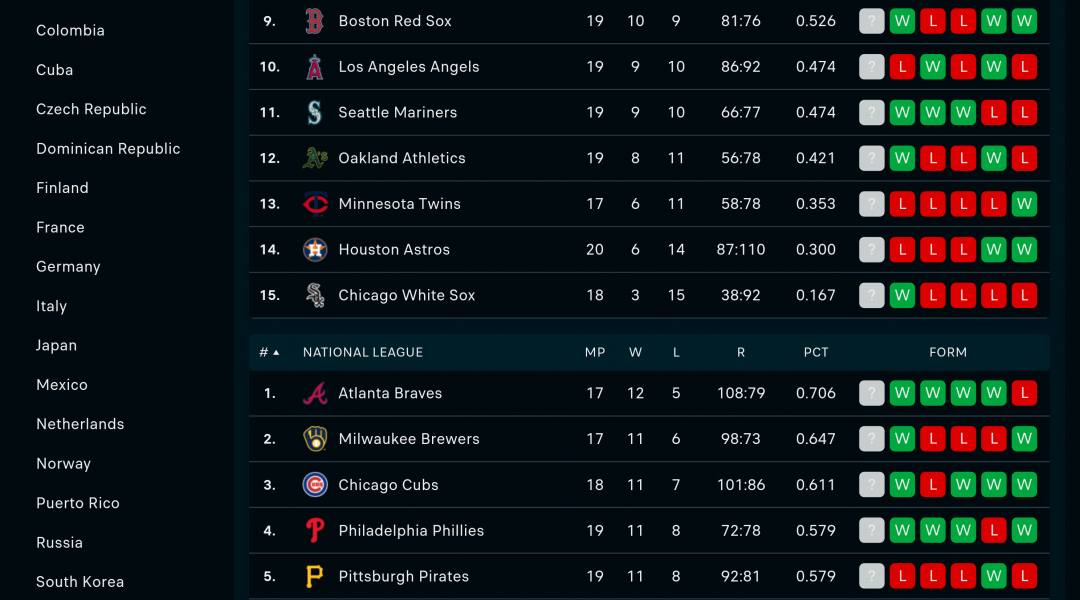The width and height of the screenshot is (1080, 600).
Task: Select Japan in the country list
Action: pos(56,345)
